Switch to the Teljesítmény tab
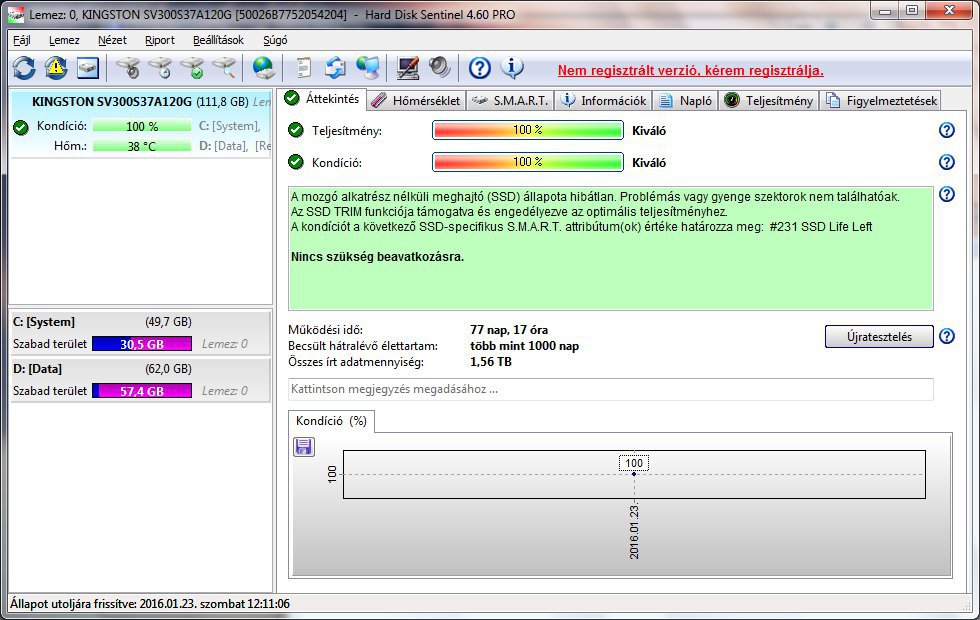980x620 pixels. click(768, 101)
